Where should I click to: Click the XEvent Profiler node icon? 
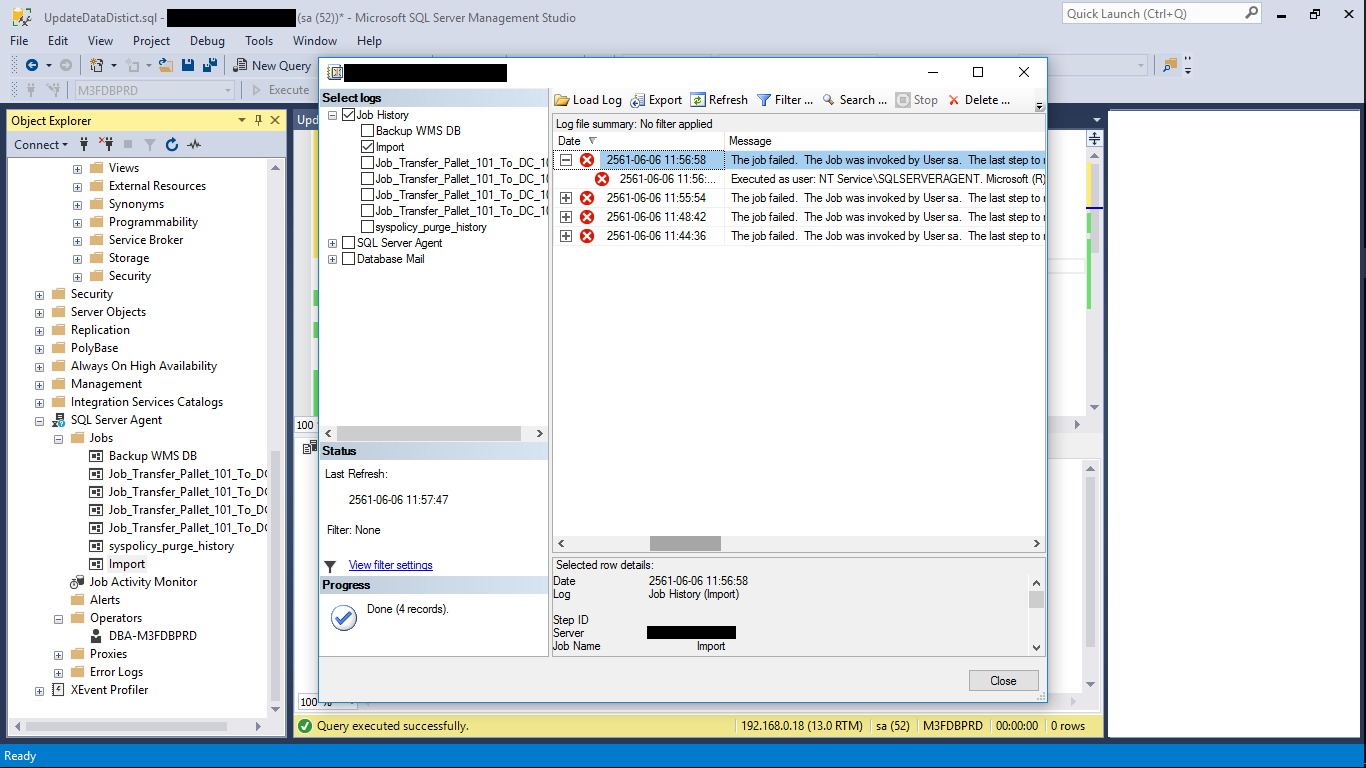[x=59, y=690]
